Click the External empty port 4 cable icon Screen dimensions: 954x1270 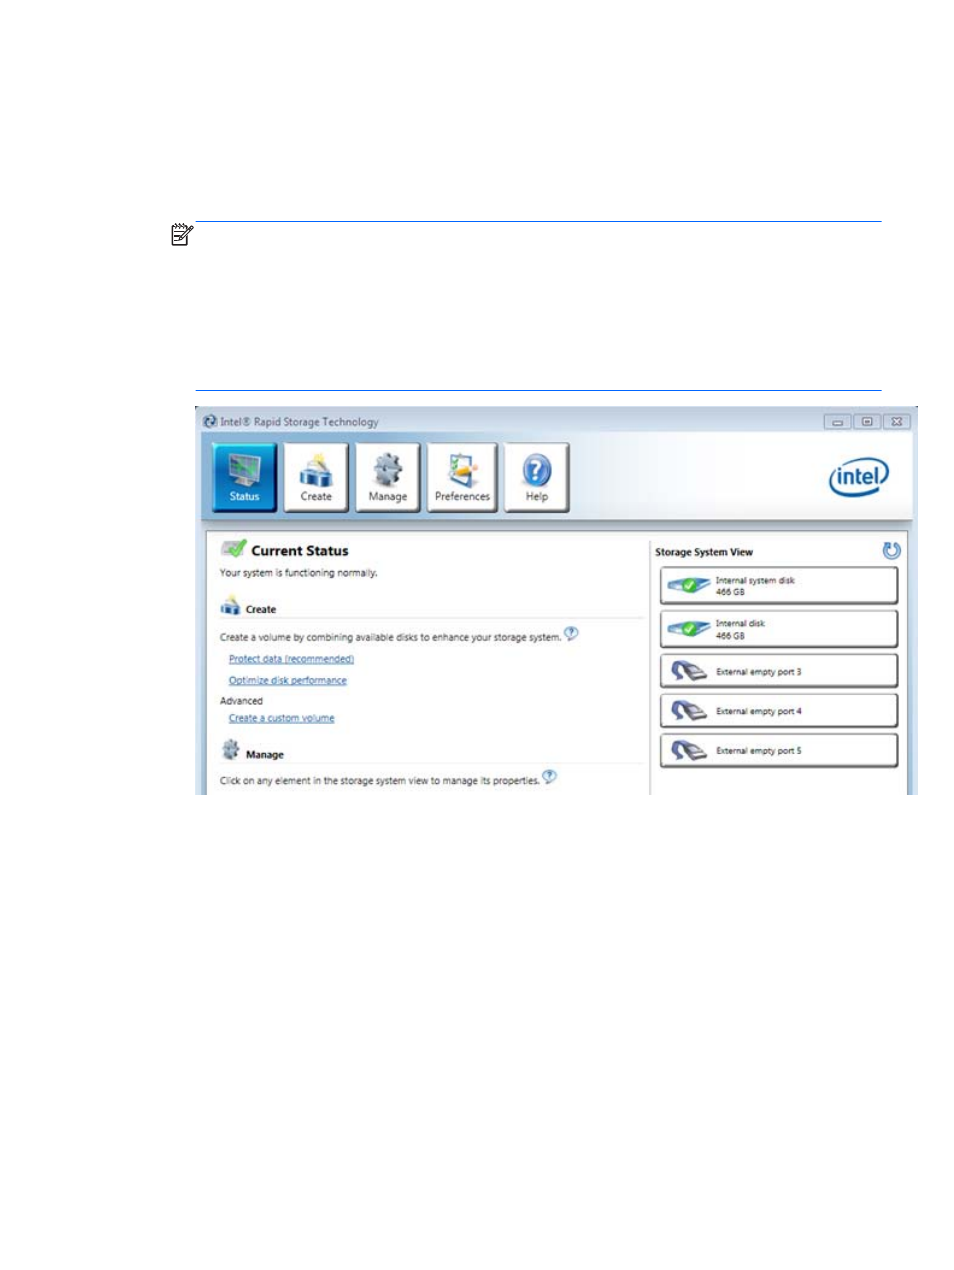pyautogui.click(x=688, y=711)
